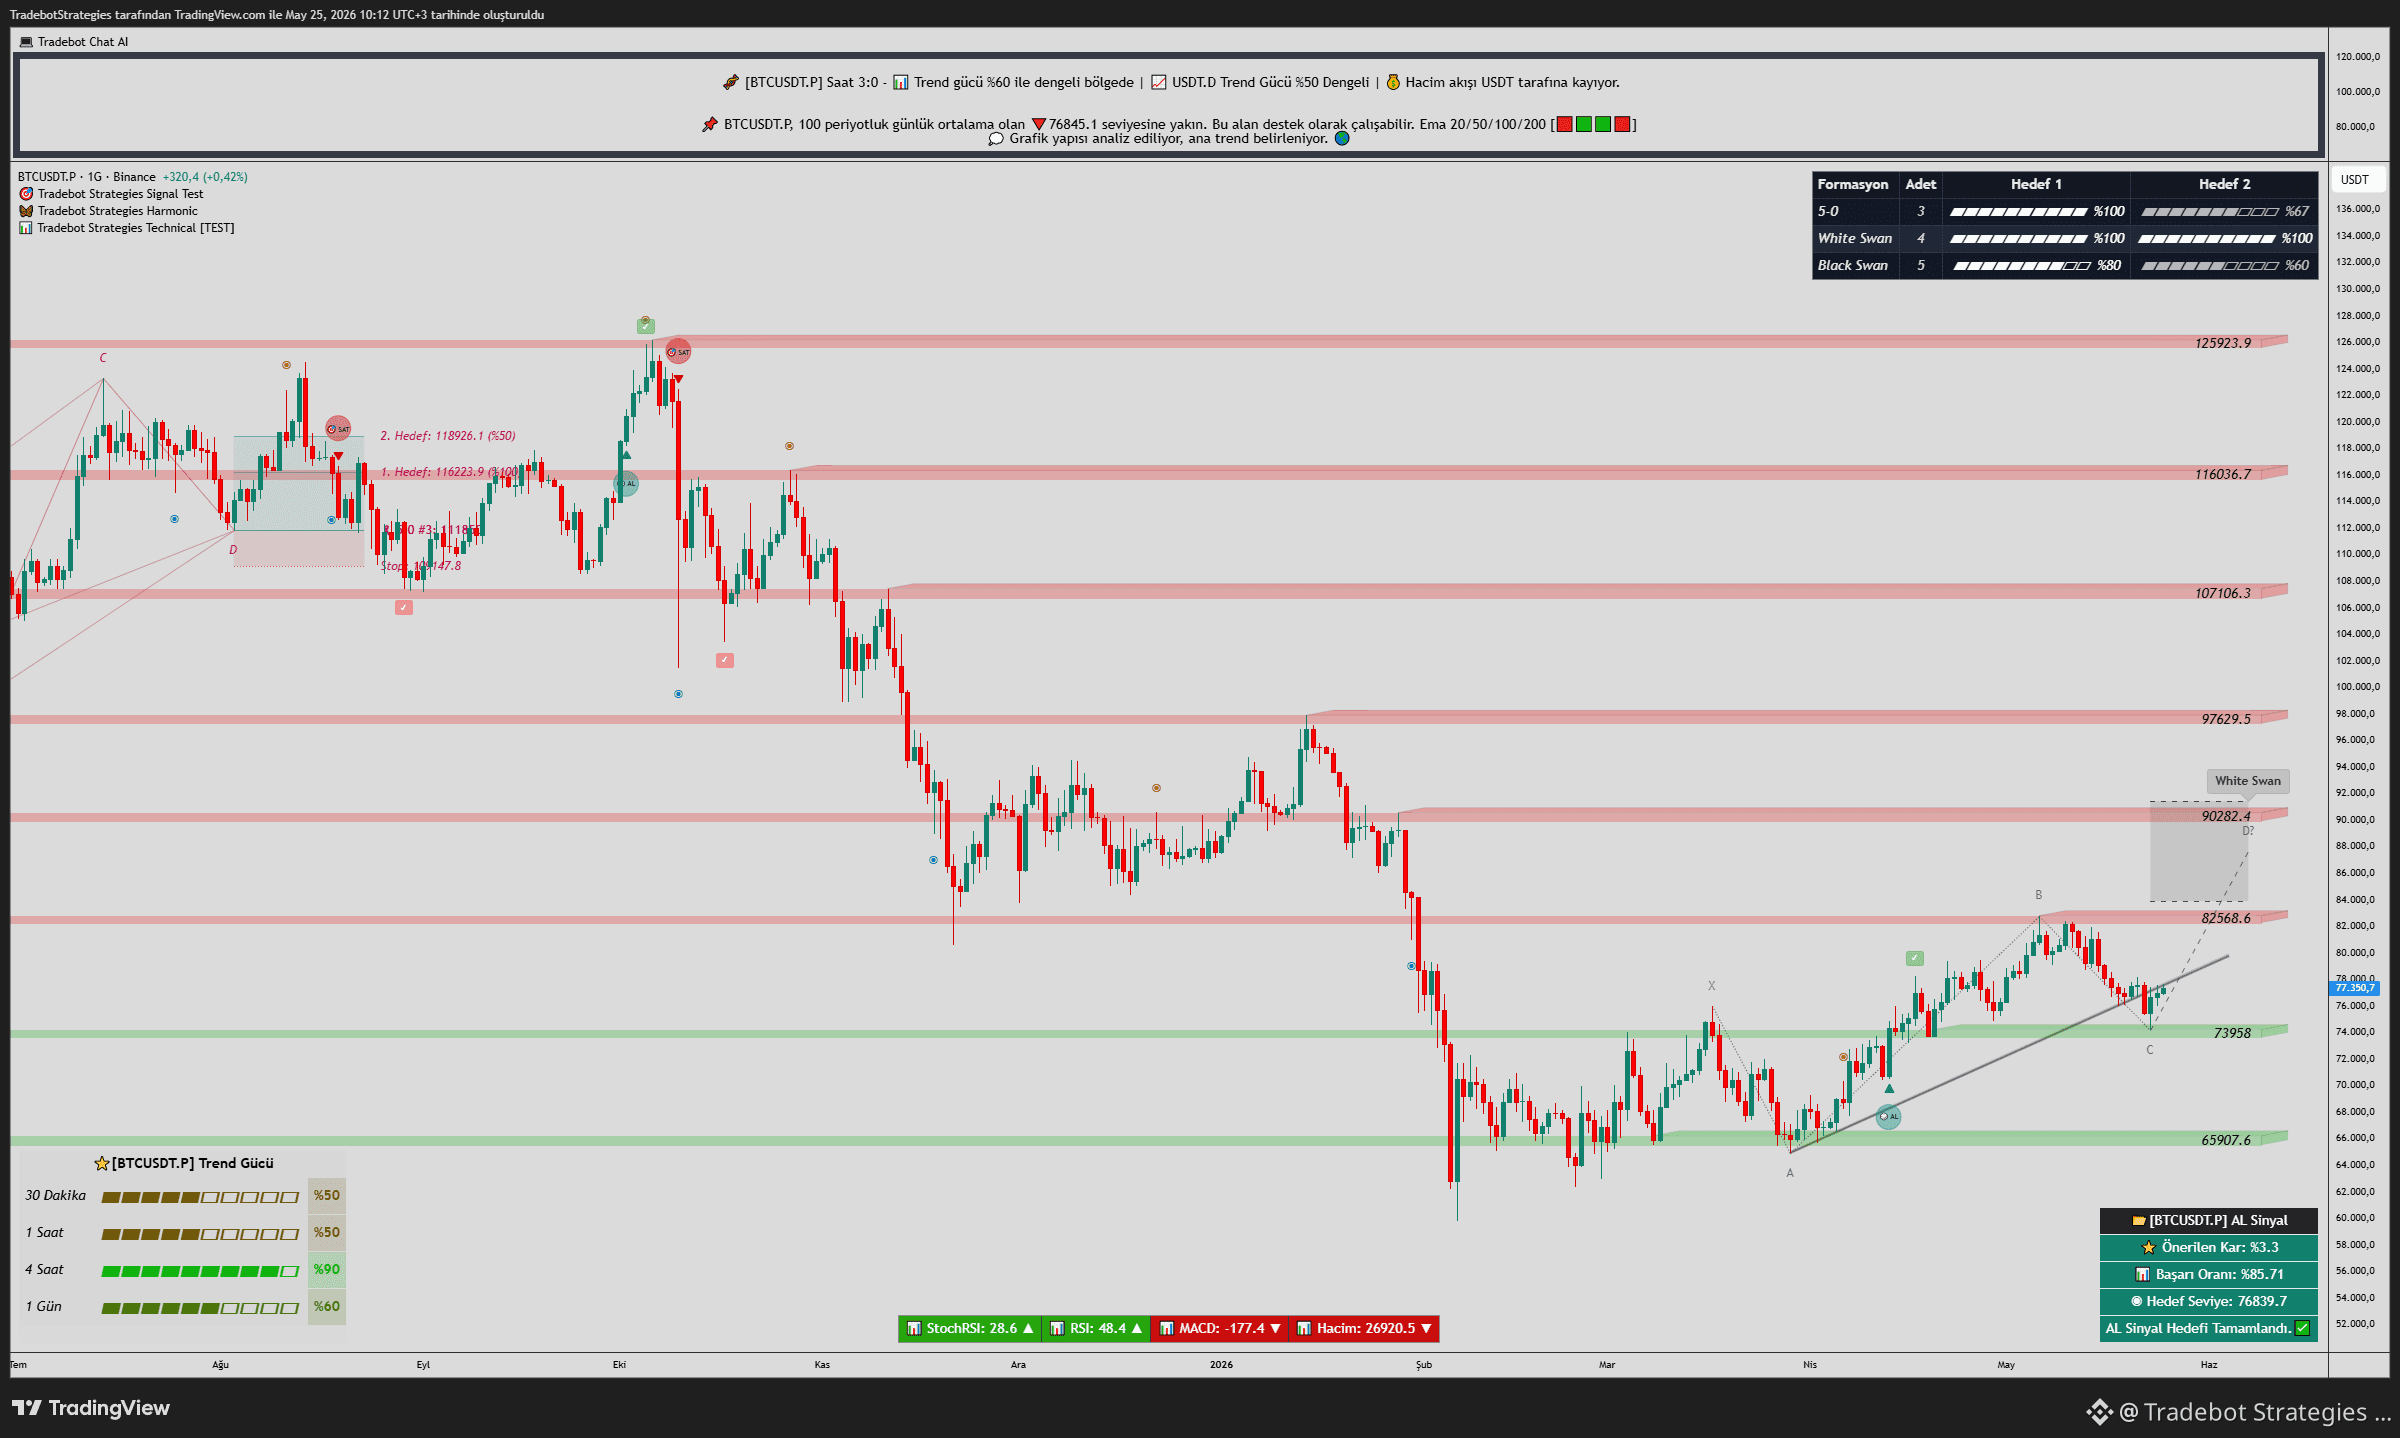
Task: Click the Tradebot Strategies Signal Test legend
Action: 120,194
